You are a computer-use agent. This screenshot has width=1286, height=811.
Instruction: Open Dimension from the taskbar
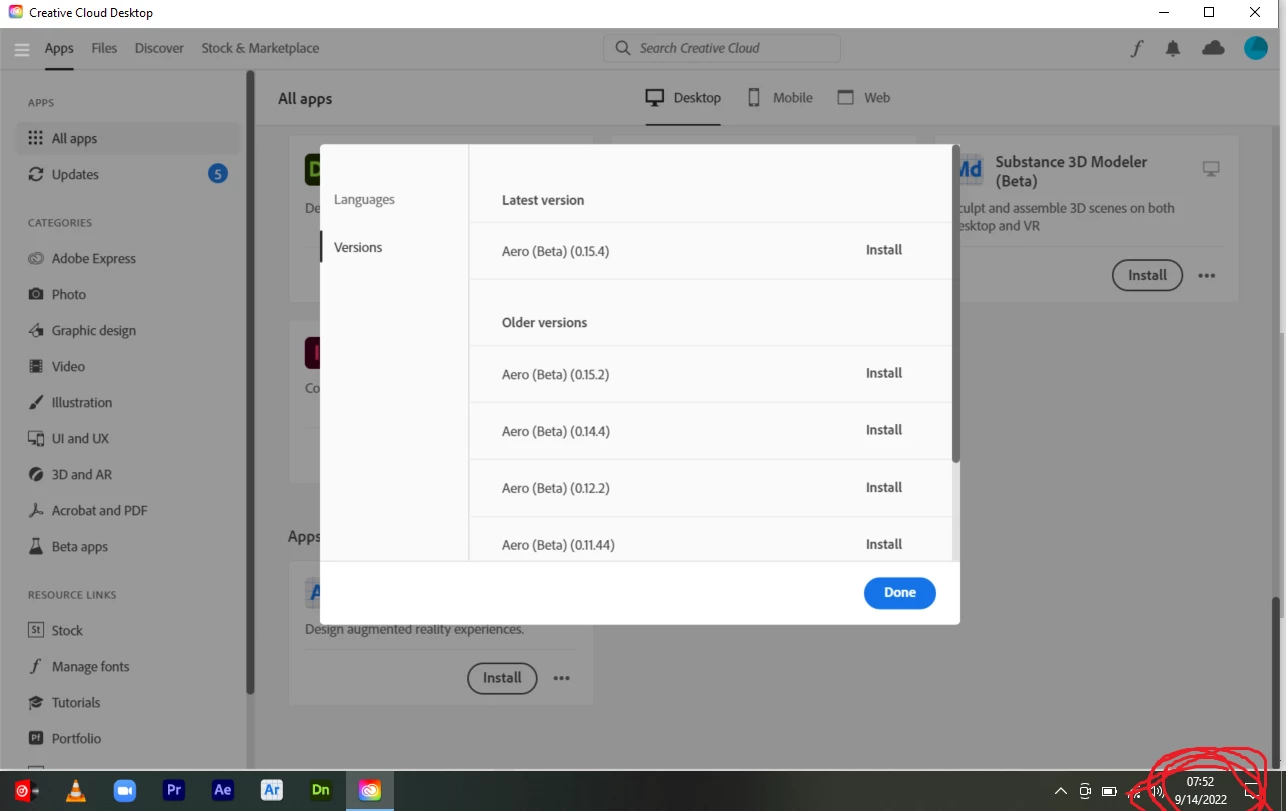[x=321, y=791]
